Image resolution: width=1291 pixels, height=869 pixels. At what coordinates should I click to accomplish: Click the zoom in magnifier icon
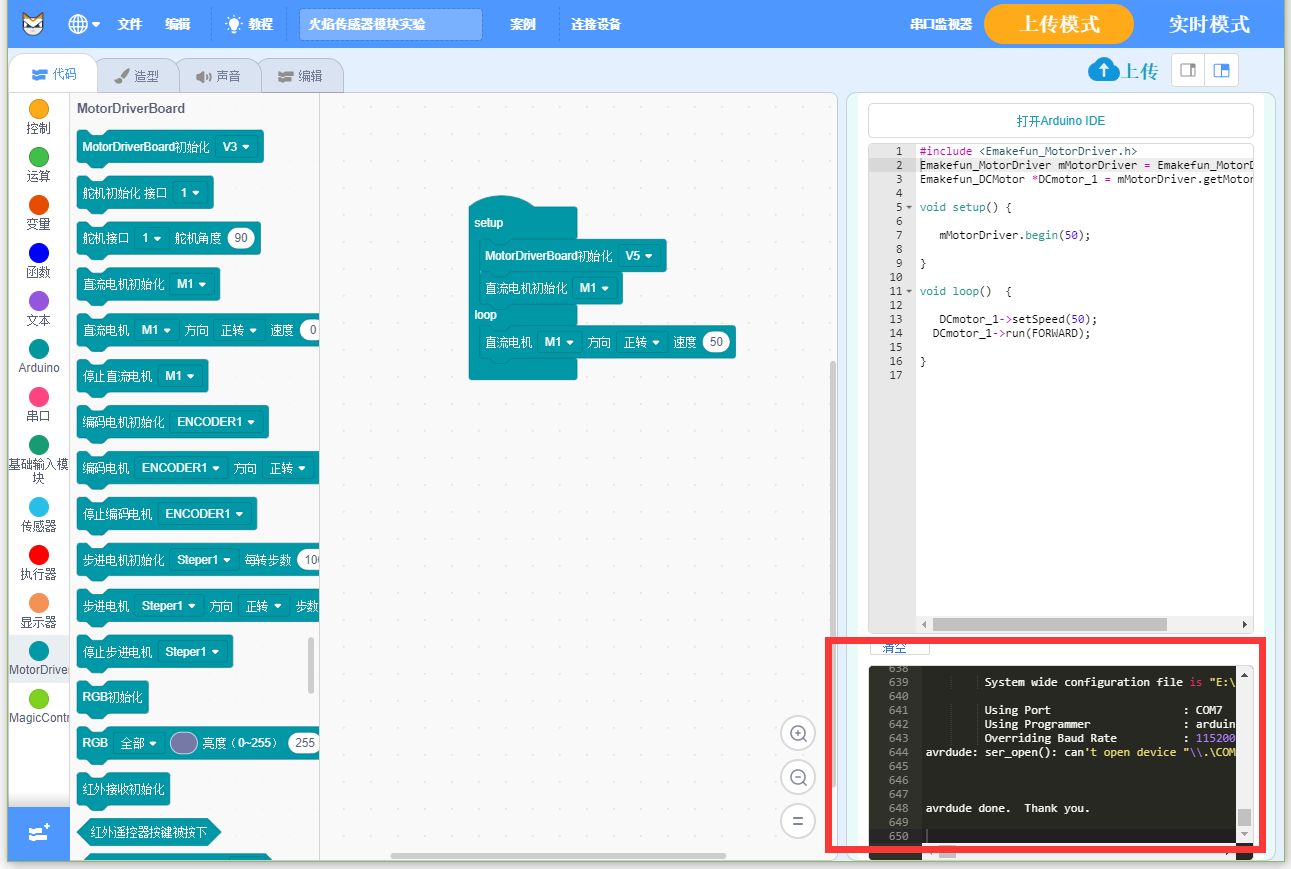pos(798,734)
